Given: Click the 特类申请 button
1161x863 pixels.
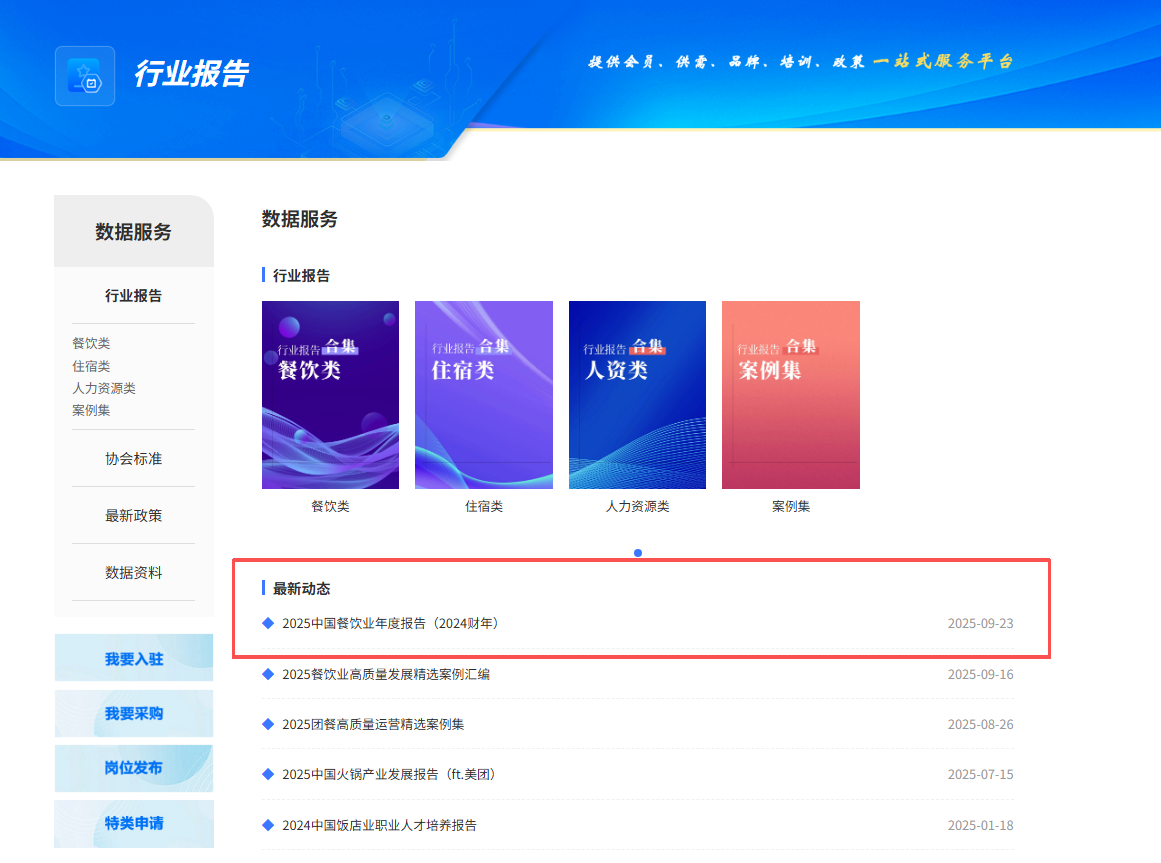Looking at the screenshot, I should coord(134,823).
